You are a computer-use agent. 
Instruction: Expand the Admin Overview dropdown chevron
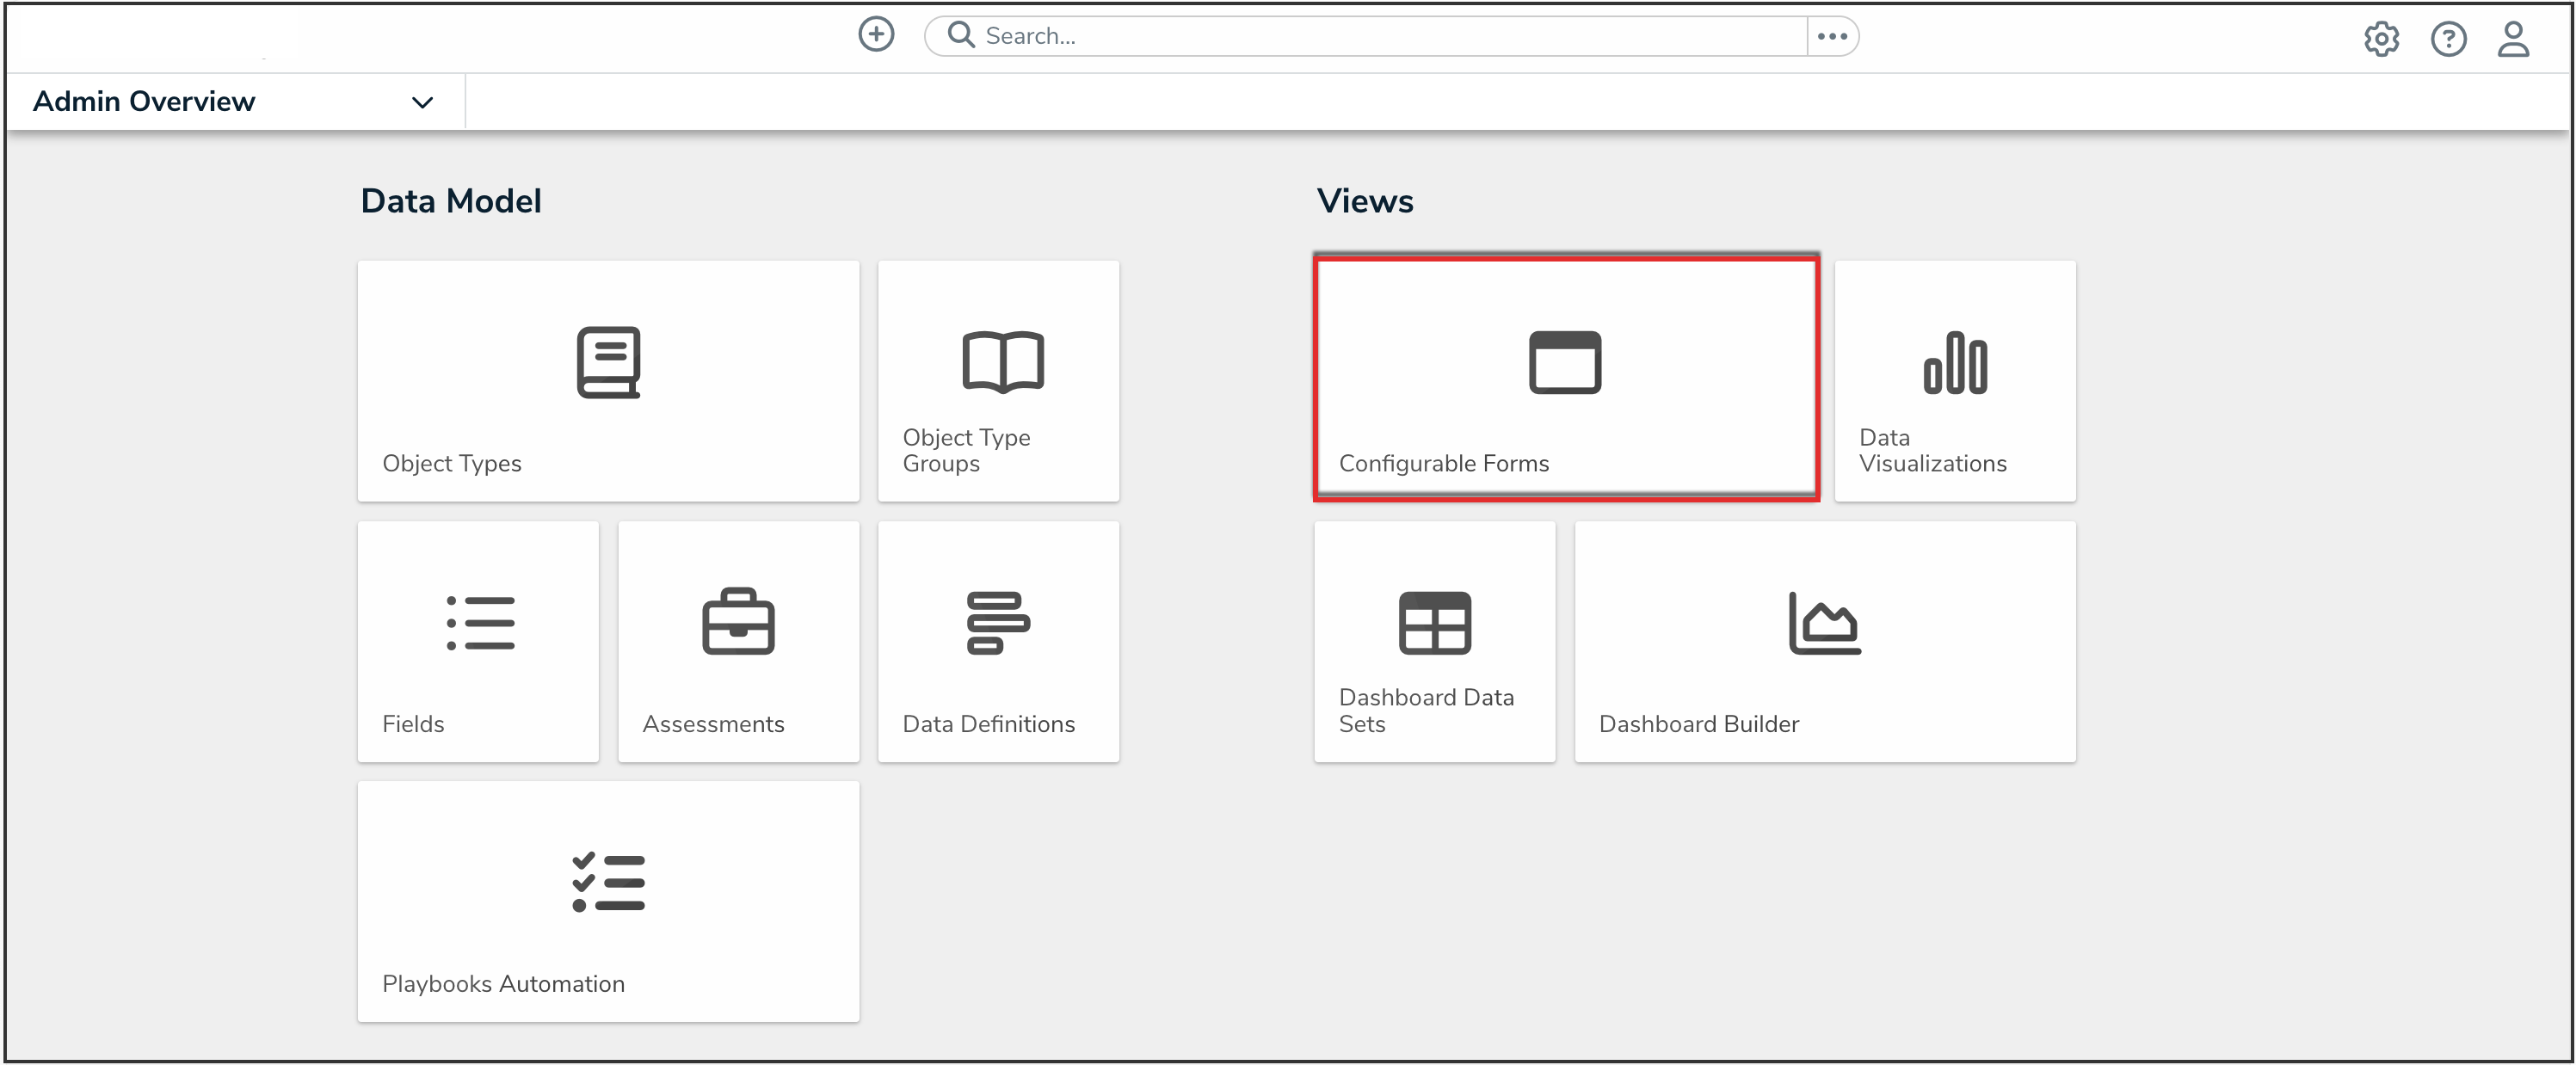pos(422,102)
